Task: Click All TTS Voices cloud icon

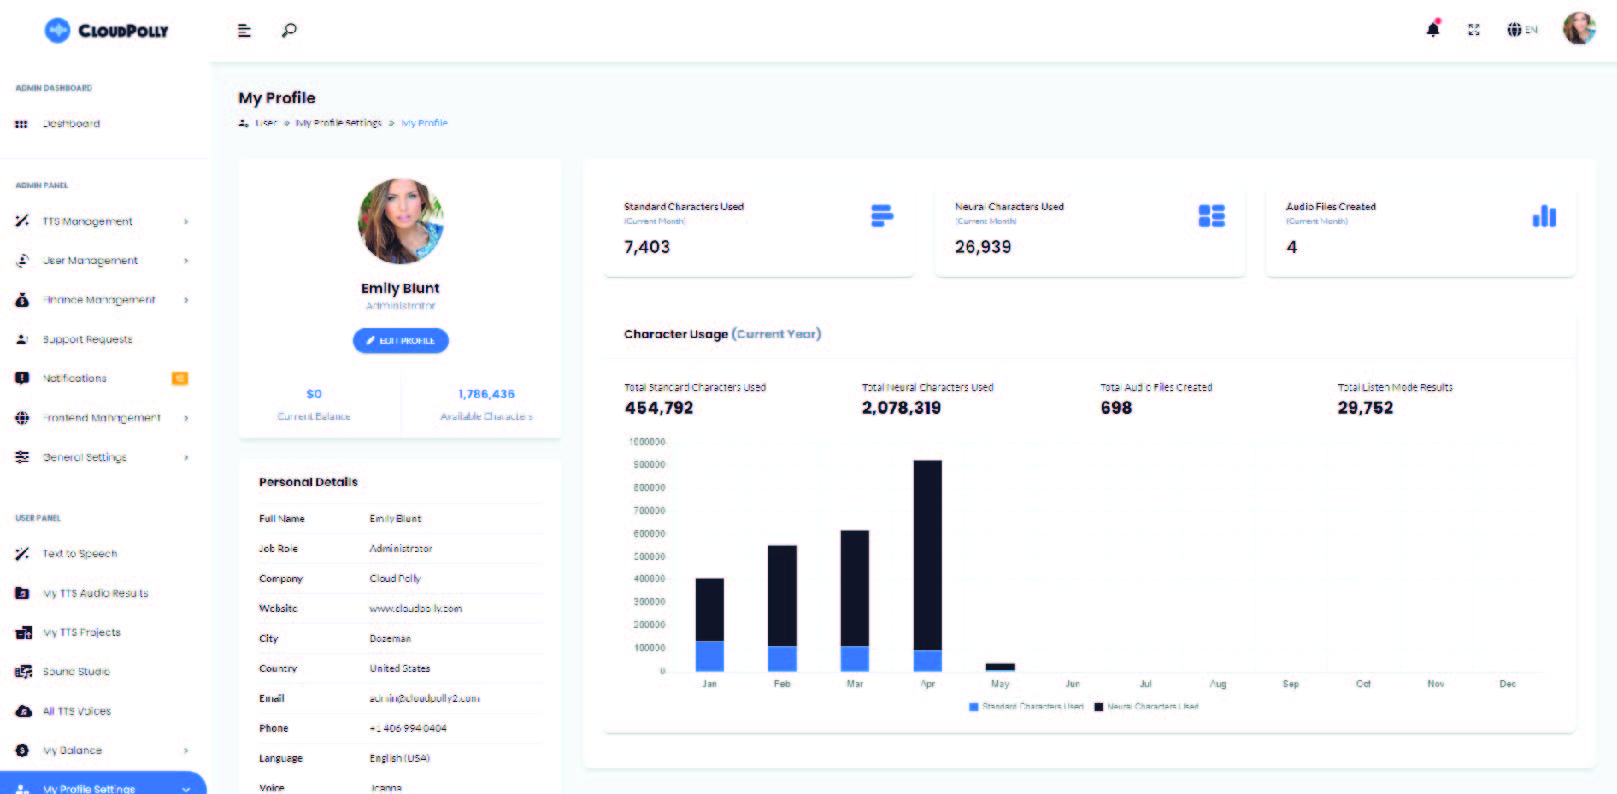Action: click(23, 711)
